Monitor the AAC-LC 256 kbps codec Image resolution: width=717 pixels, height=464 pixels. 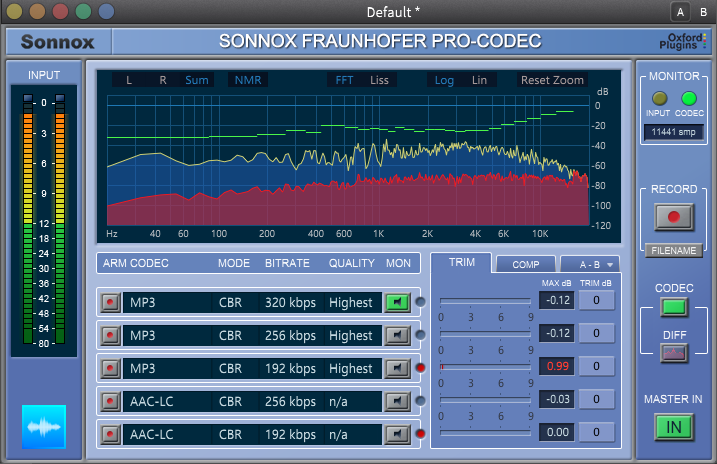[x=397, y=401]
